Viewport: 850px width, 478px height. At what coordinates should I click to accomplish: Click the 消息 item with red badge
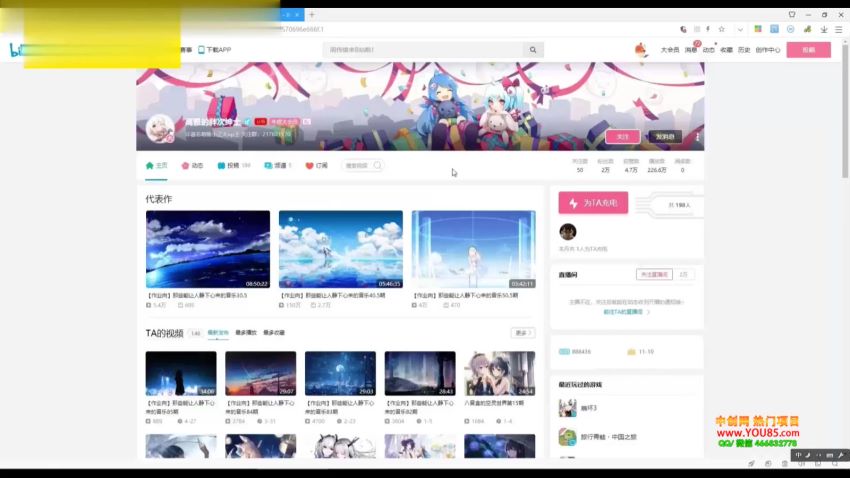tap(691, 49)
